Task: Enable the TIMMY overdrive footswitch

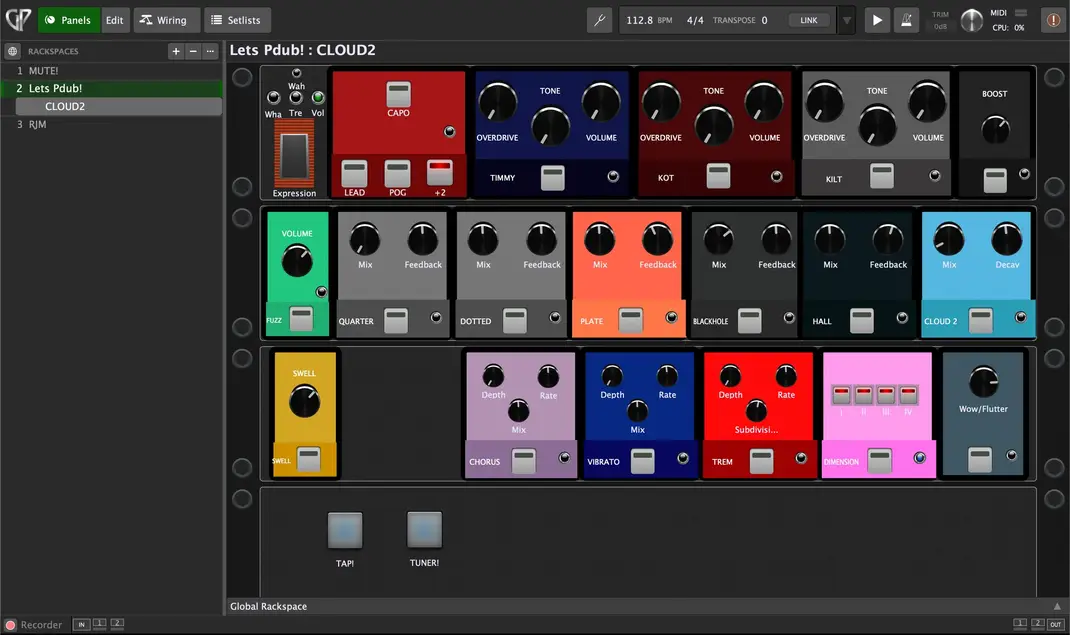Action: pyautogui.click(x=553, y=177)
